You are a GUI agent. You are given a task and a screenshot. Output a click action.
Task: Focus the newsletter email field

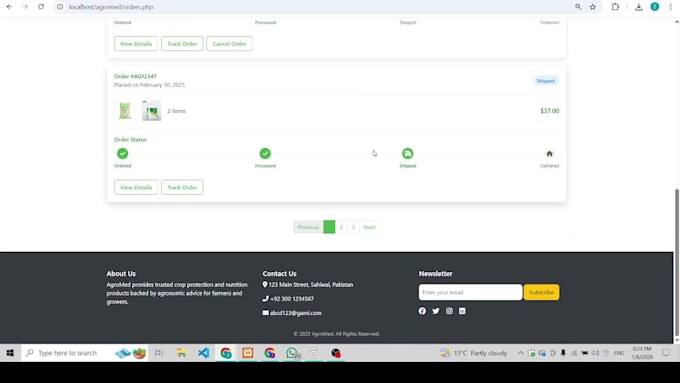(471, 292)
